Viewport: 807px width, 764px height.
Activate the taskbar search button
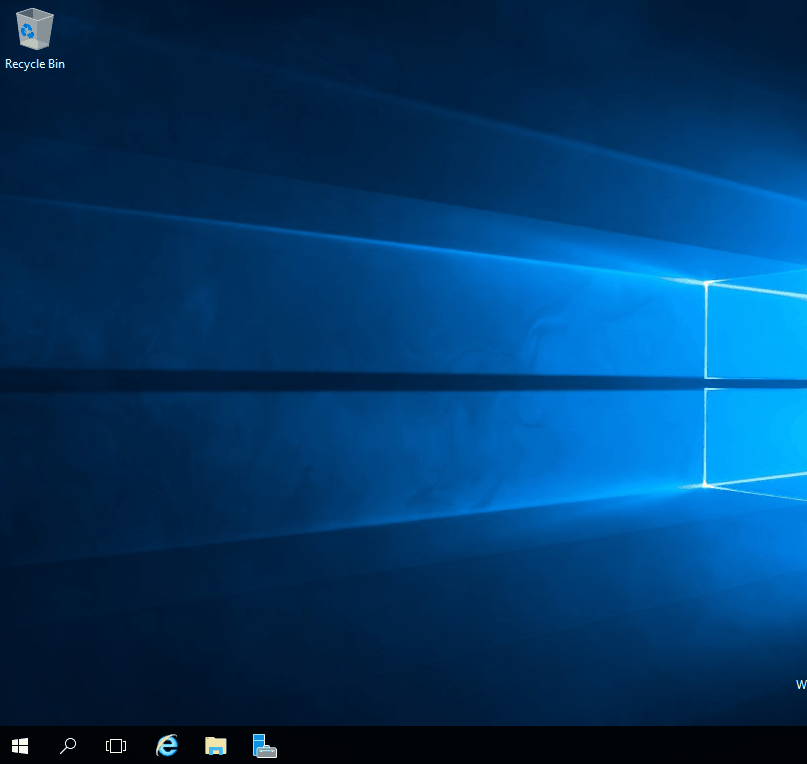(x=68, y=745)
